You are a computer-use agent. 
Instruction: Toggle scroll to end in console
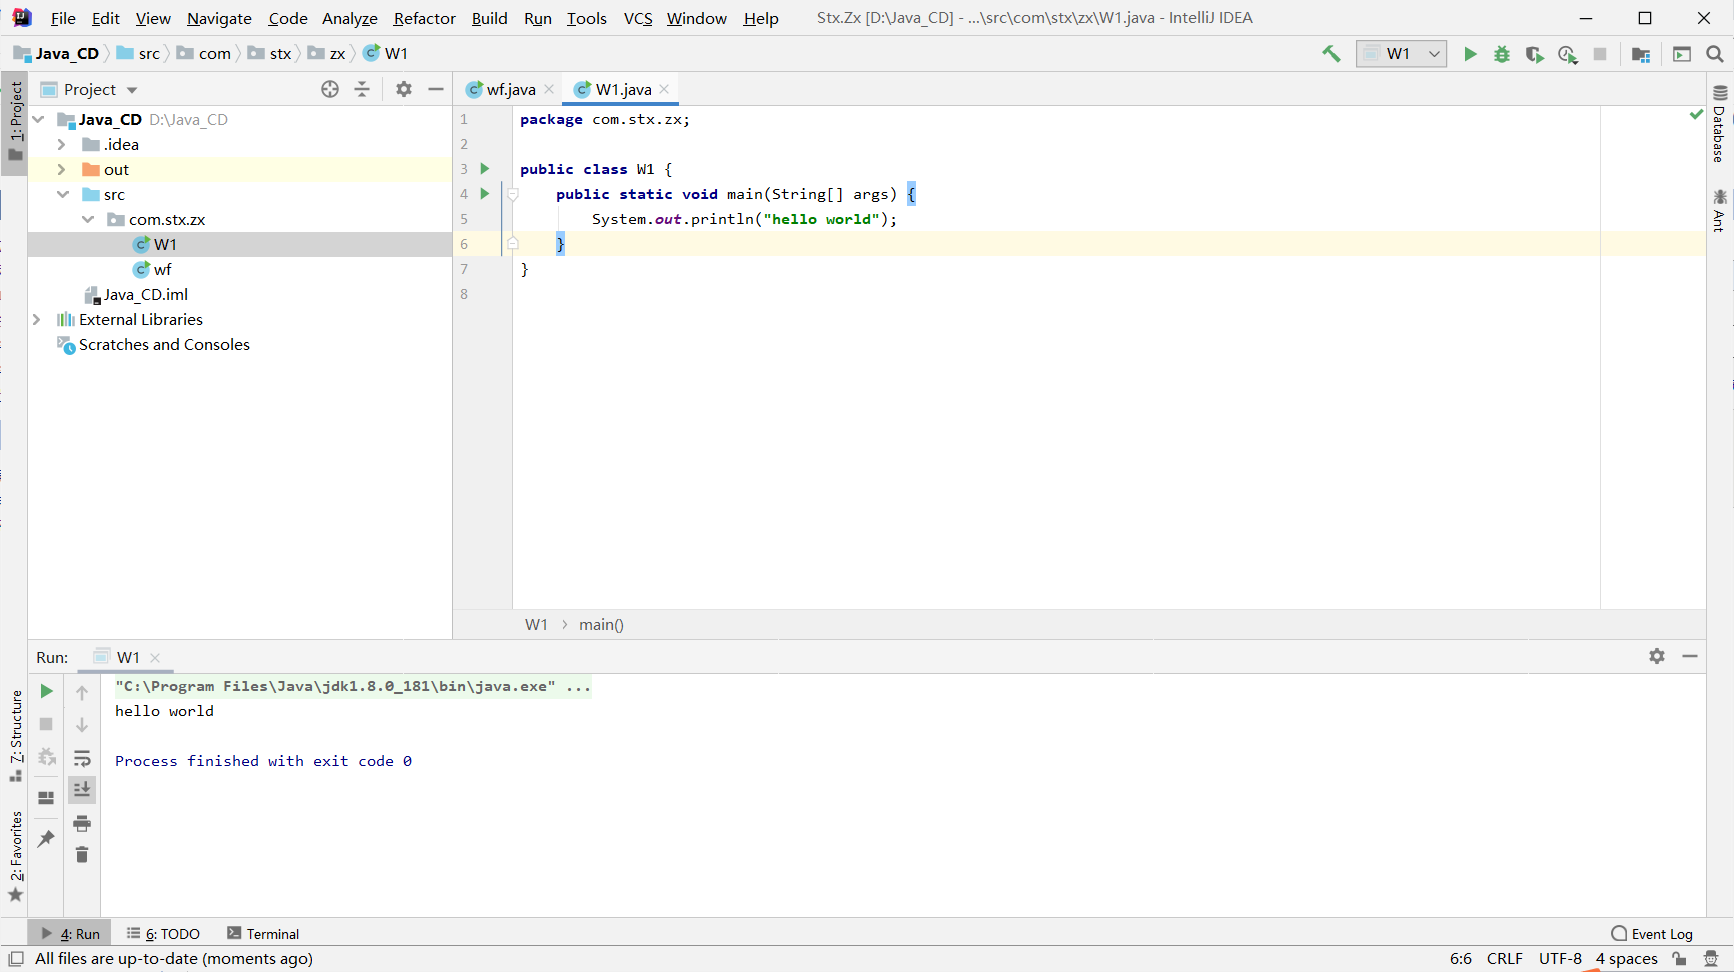[82, 790]
